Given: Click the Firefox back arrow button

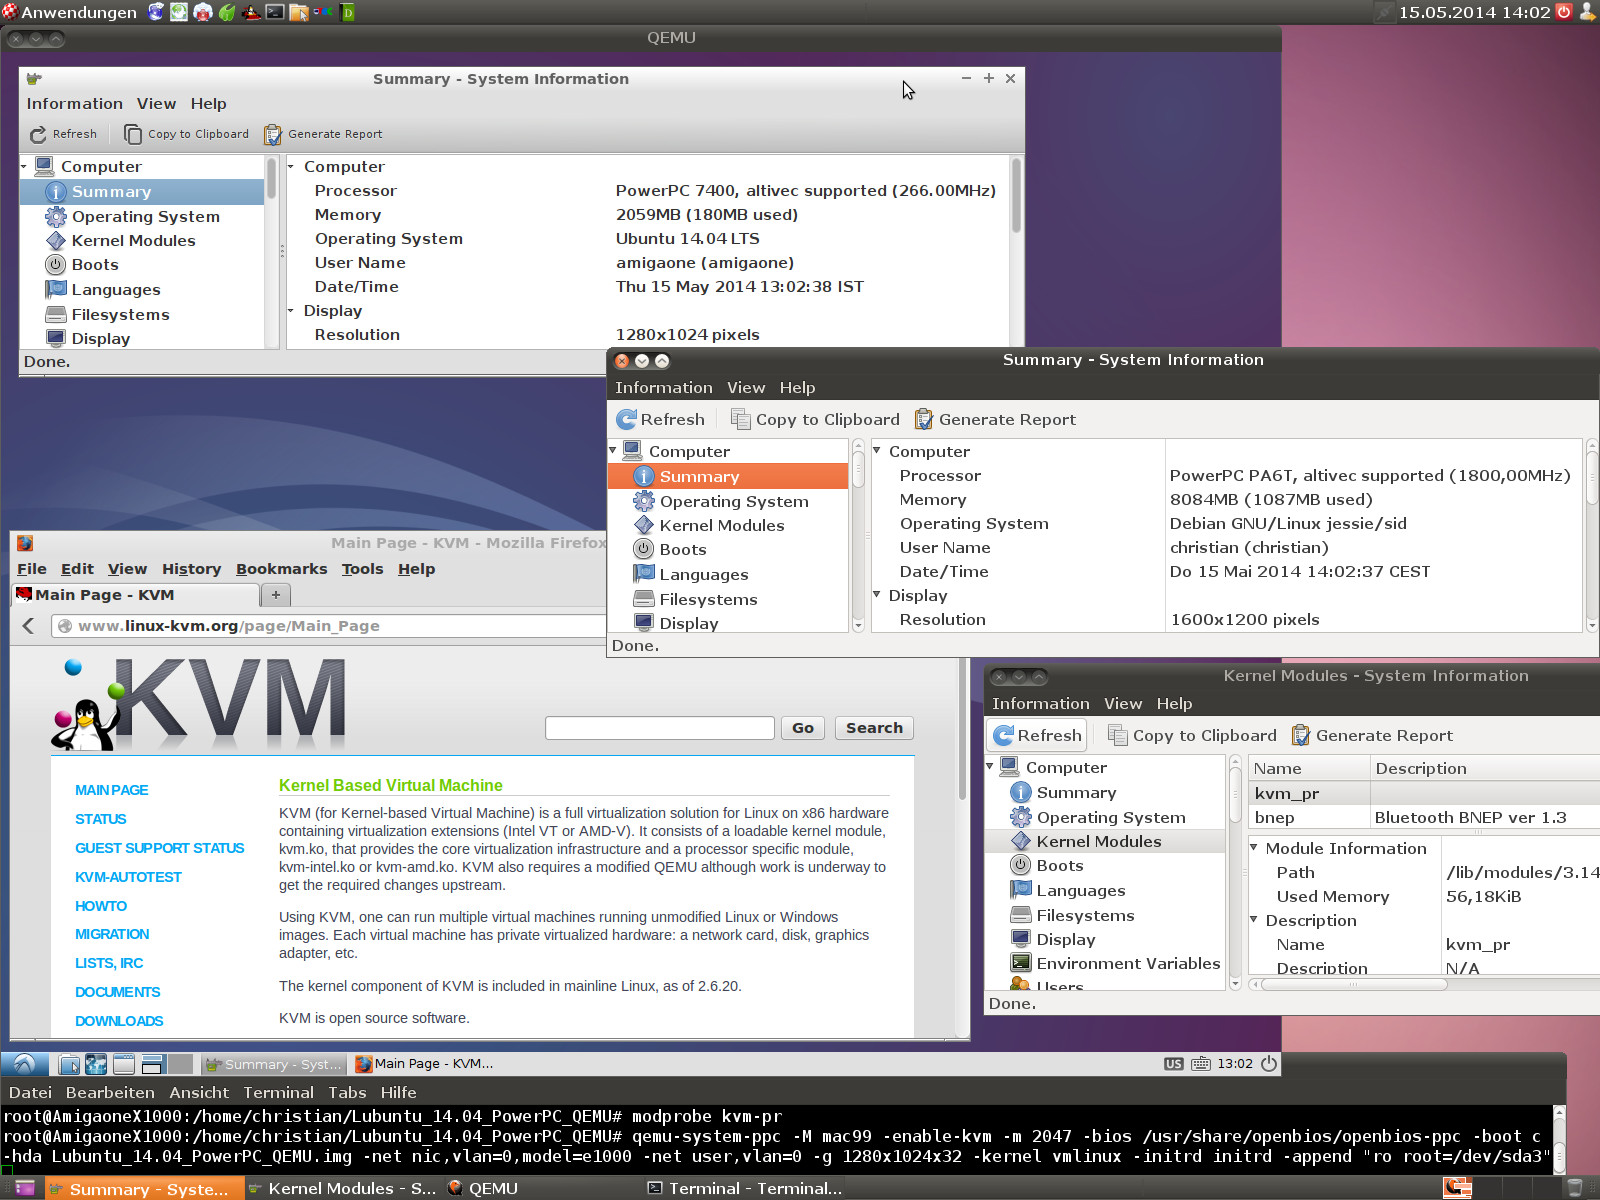Looking at the screenshot, I should pos(29,626).
